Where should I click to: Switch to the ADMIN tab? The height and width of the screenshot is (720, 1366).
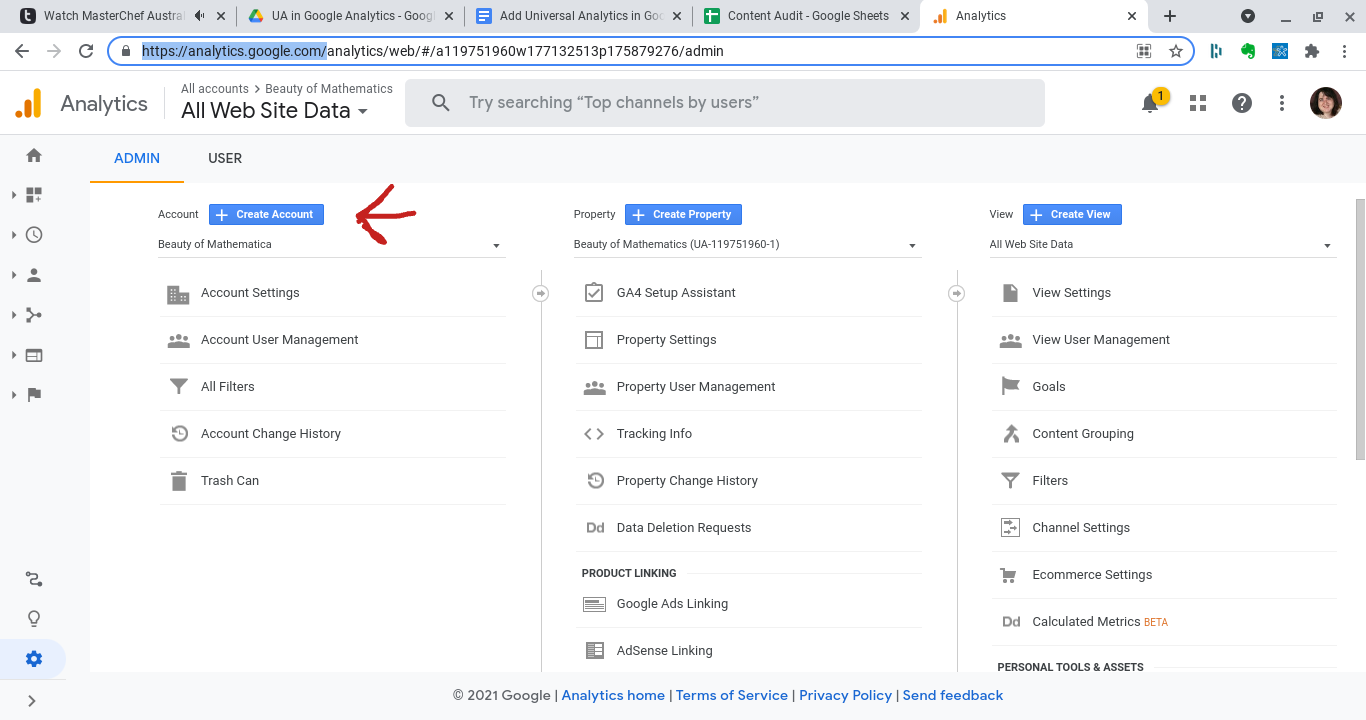point(137,158)
